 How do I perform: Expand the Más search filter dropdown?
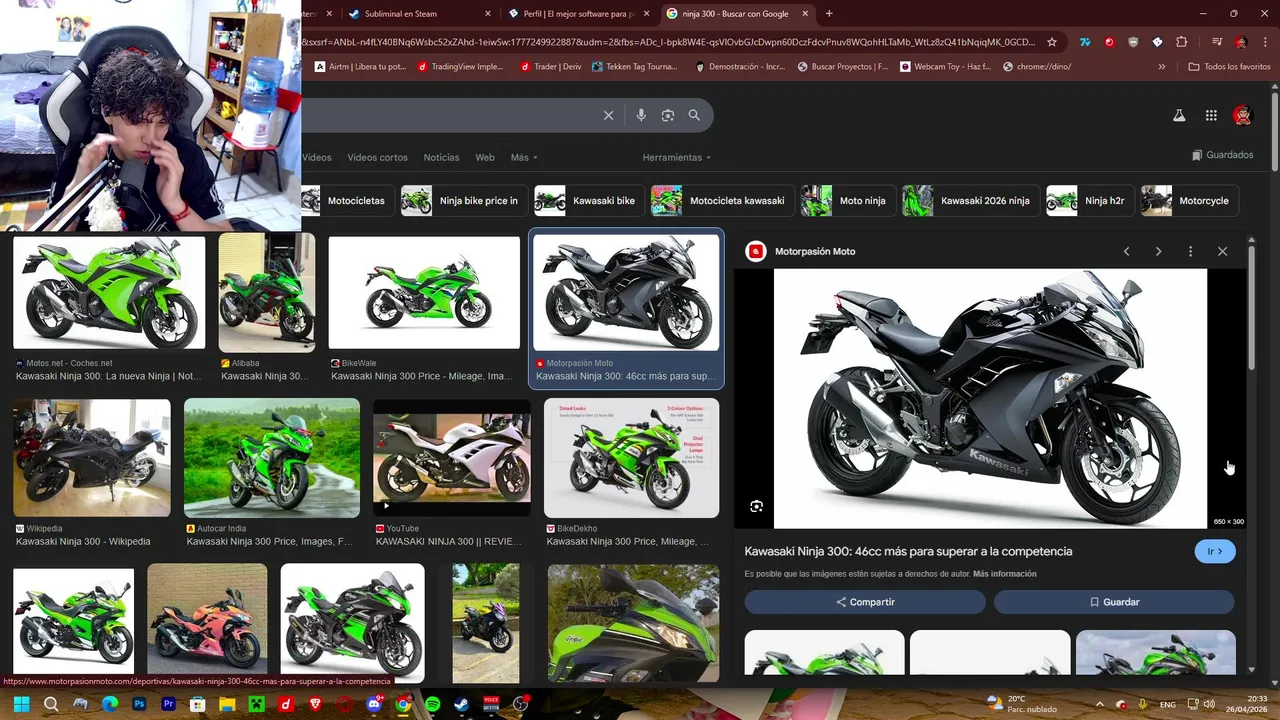524,158
